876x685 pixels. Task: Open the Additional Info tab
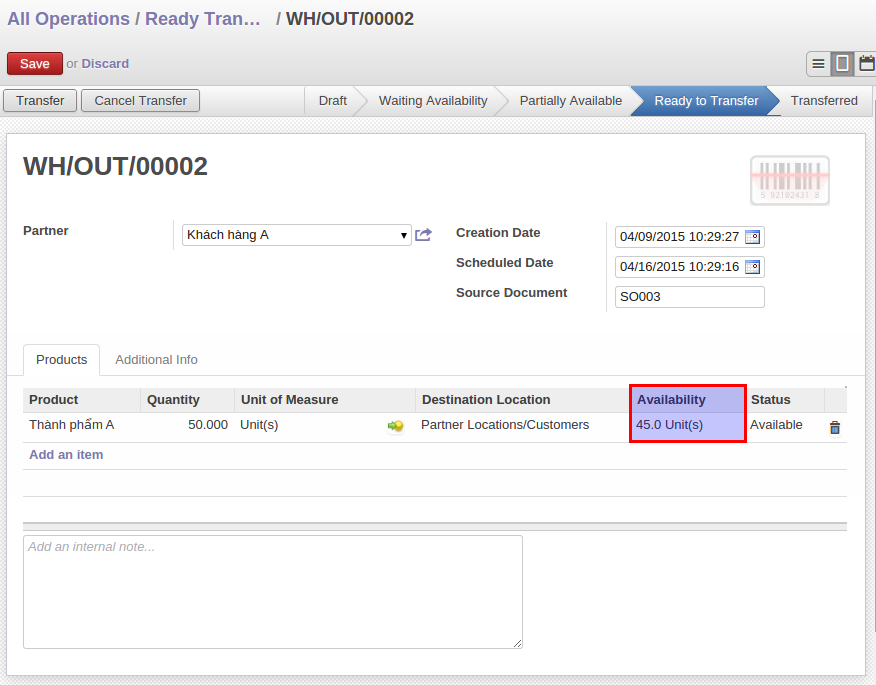click(156, 360)
